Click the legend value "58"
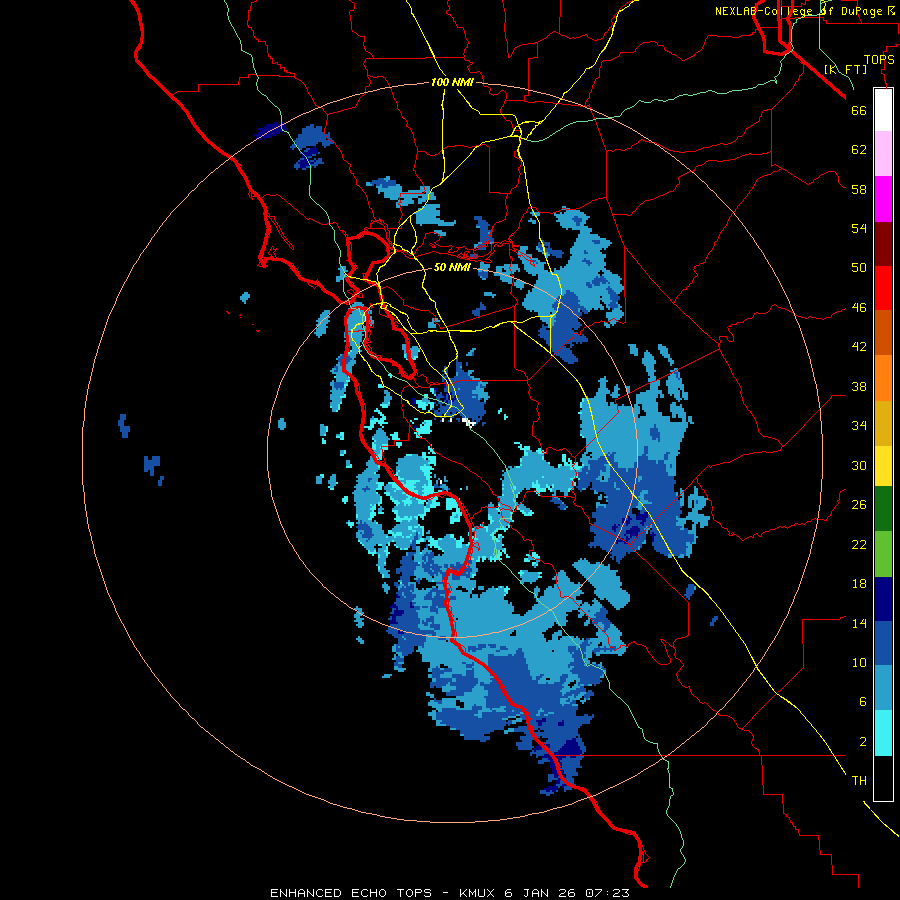The width and height of the screenshot is (900, 900). tap(859, 189)
